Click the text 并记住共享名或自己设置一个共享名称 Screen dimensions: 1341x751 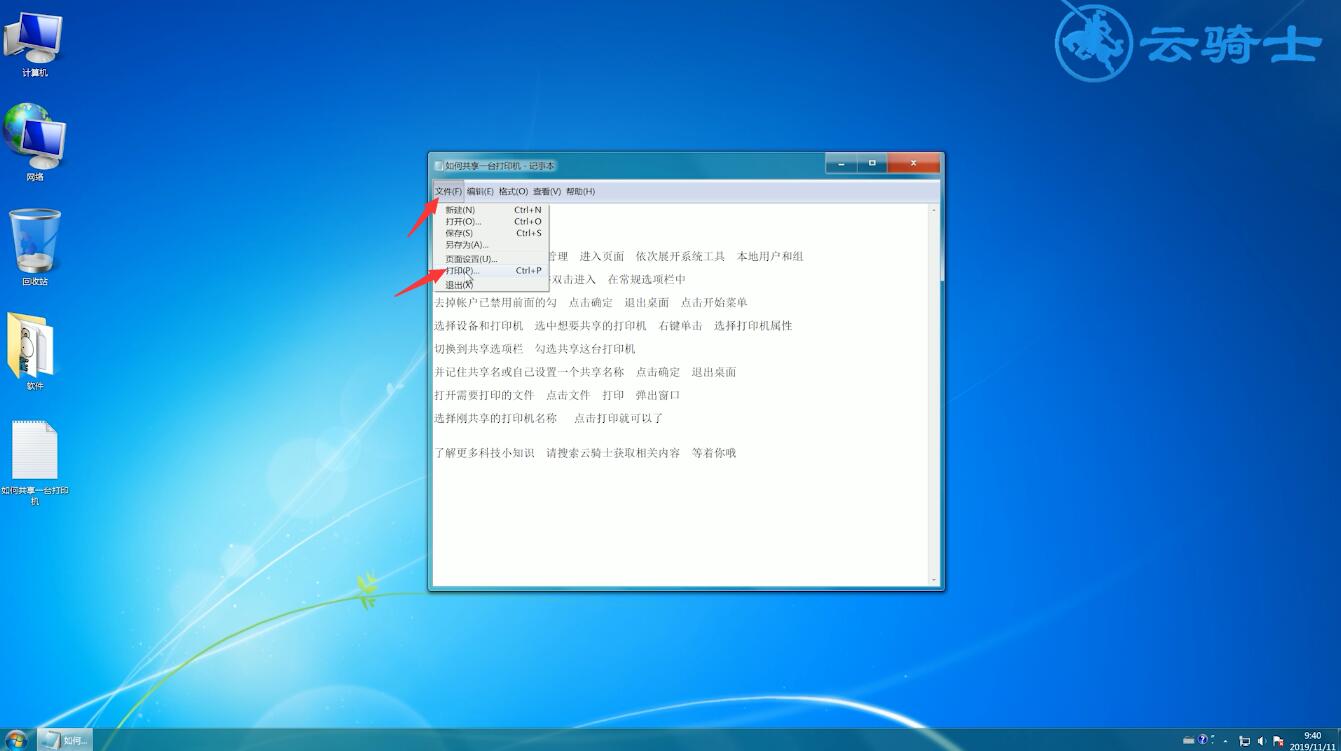pyautogui.click(x=529, y=372)
